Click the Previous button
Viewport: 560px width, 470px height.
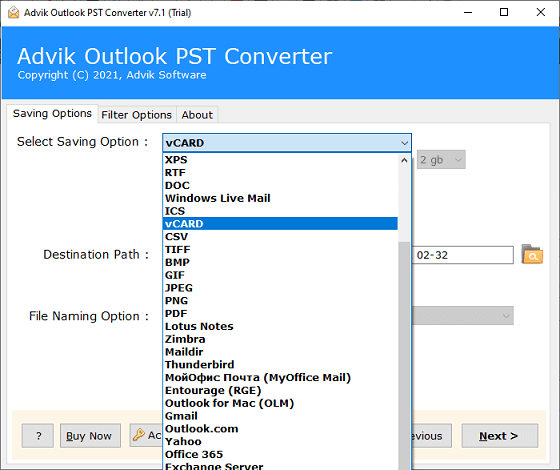click(431, 436)
